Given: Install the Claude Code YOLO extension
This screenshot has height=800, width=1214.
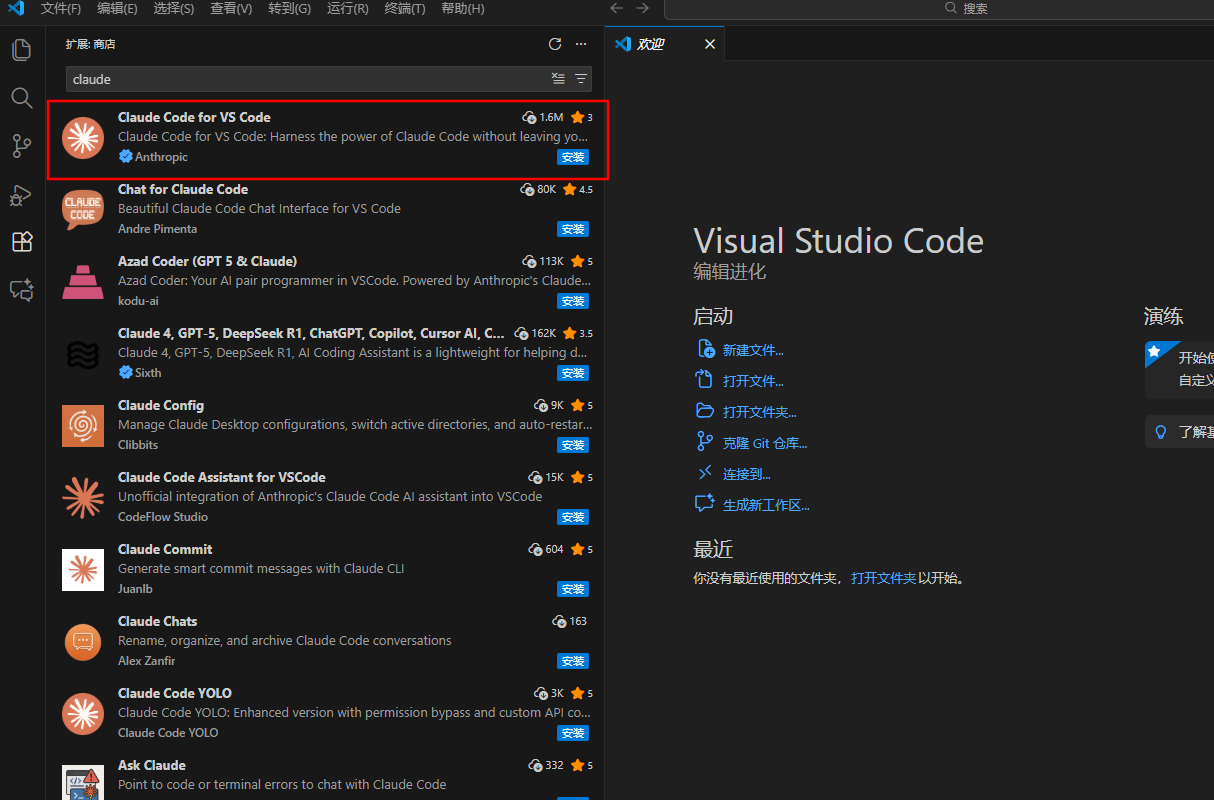Looking at the screenshot, I should [x=573, y=733].
